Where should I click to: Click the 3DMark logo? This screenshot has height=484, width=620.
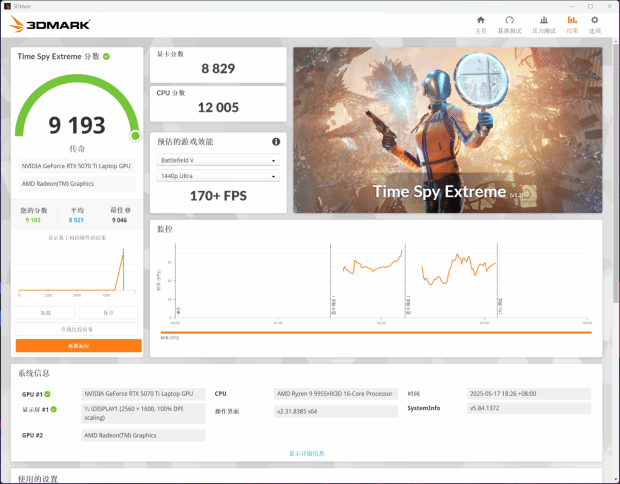pyautogui.click(x=50, y=24)
